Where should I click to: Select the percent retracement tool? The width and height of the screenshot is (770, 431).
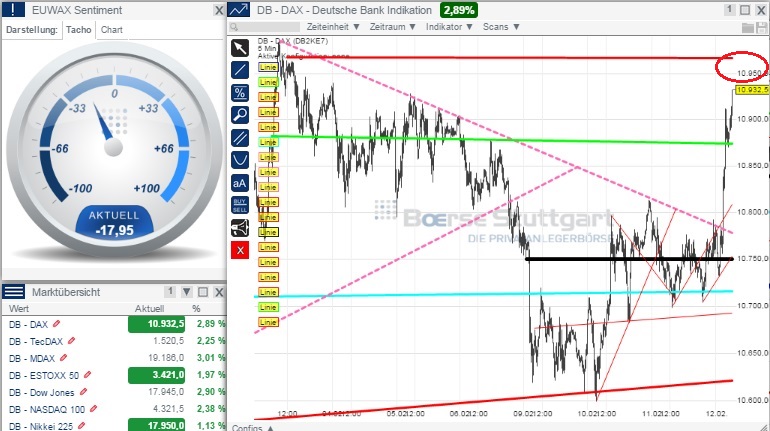(240, 92)
